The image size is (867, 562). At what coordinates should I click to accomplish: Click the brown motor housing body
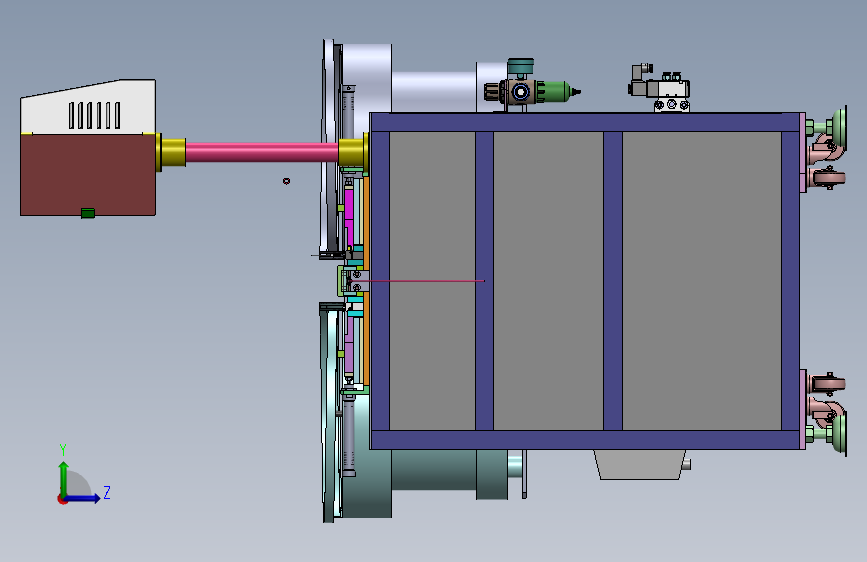pos(88,174)
